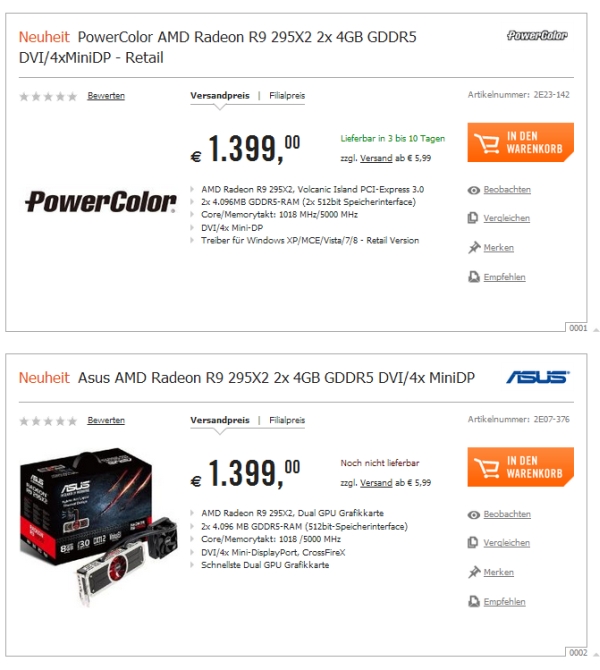600x670 pixels.
Task: Switch to Filialpreis tab for Asus card
Action: (287, 421)
